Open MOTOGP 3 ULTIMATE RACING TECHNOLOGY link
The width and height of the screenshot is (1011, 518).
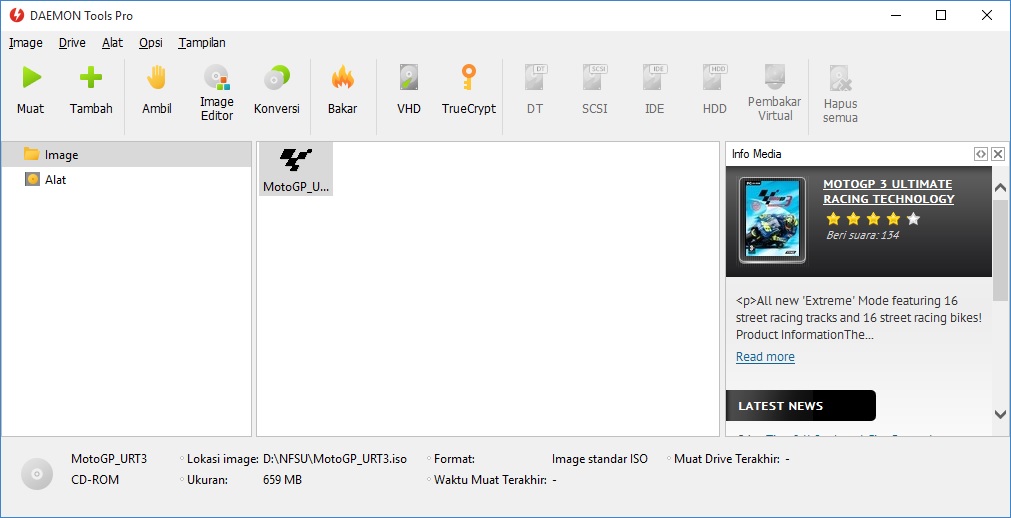888,192
